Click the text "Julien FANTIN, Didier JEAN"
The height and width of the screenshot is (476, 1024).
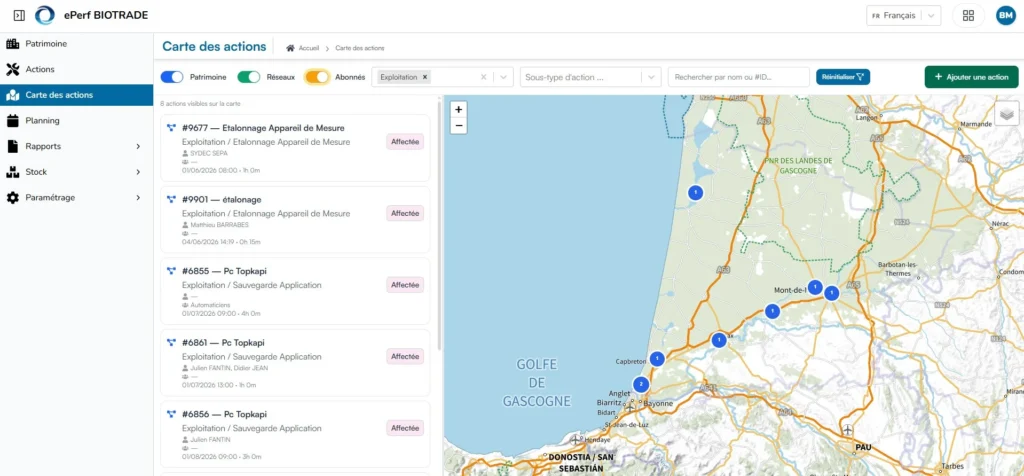(229, 368)
